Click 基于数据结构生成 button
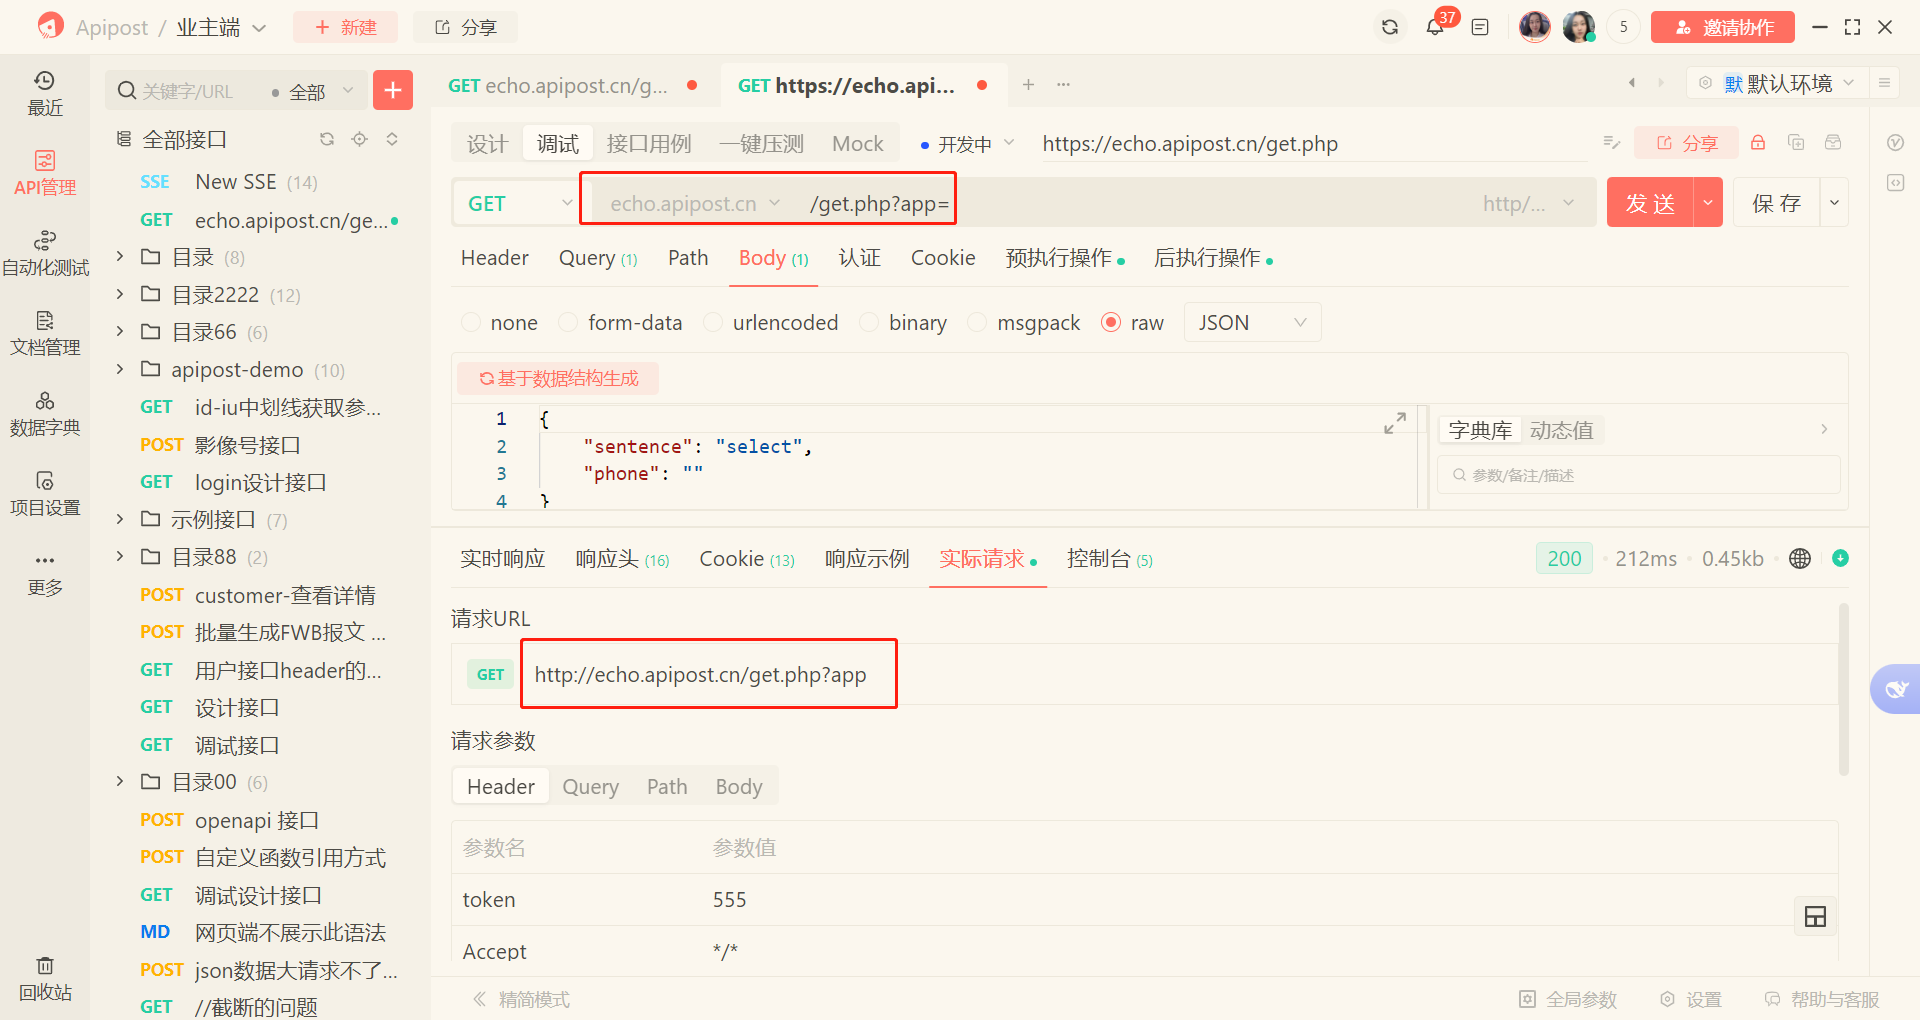1920x1020 pixels. pos(558,378)
